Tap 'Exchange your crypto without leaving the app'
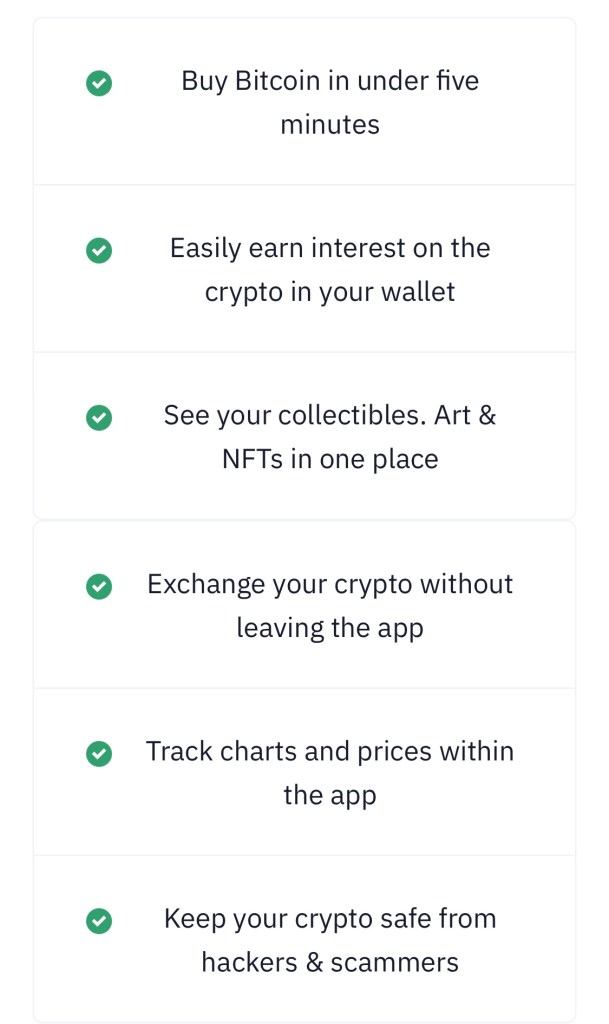This screenshot has width=609, height=1024. tap(330, 605)
